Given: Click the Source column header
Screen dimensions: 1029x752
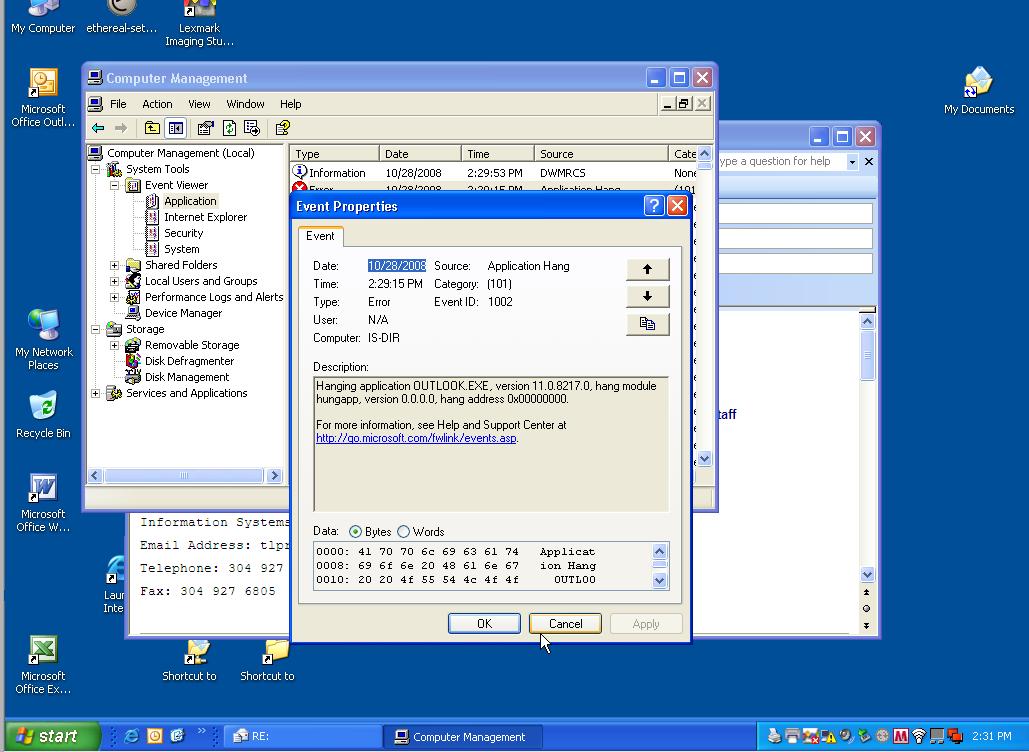Looking at the screenshot, I should click(600, 154).
